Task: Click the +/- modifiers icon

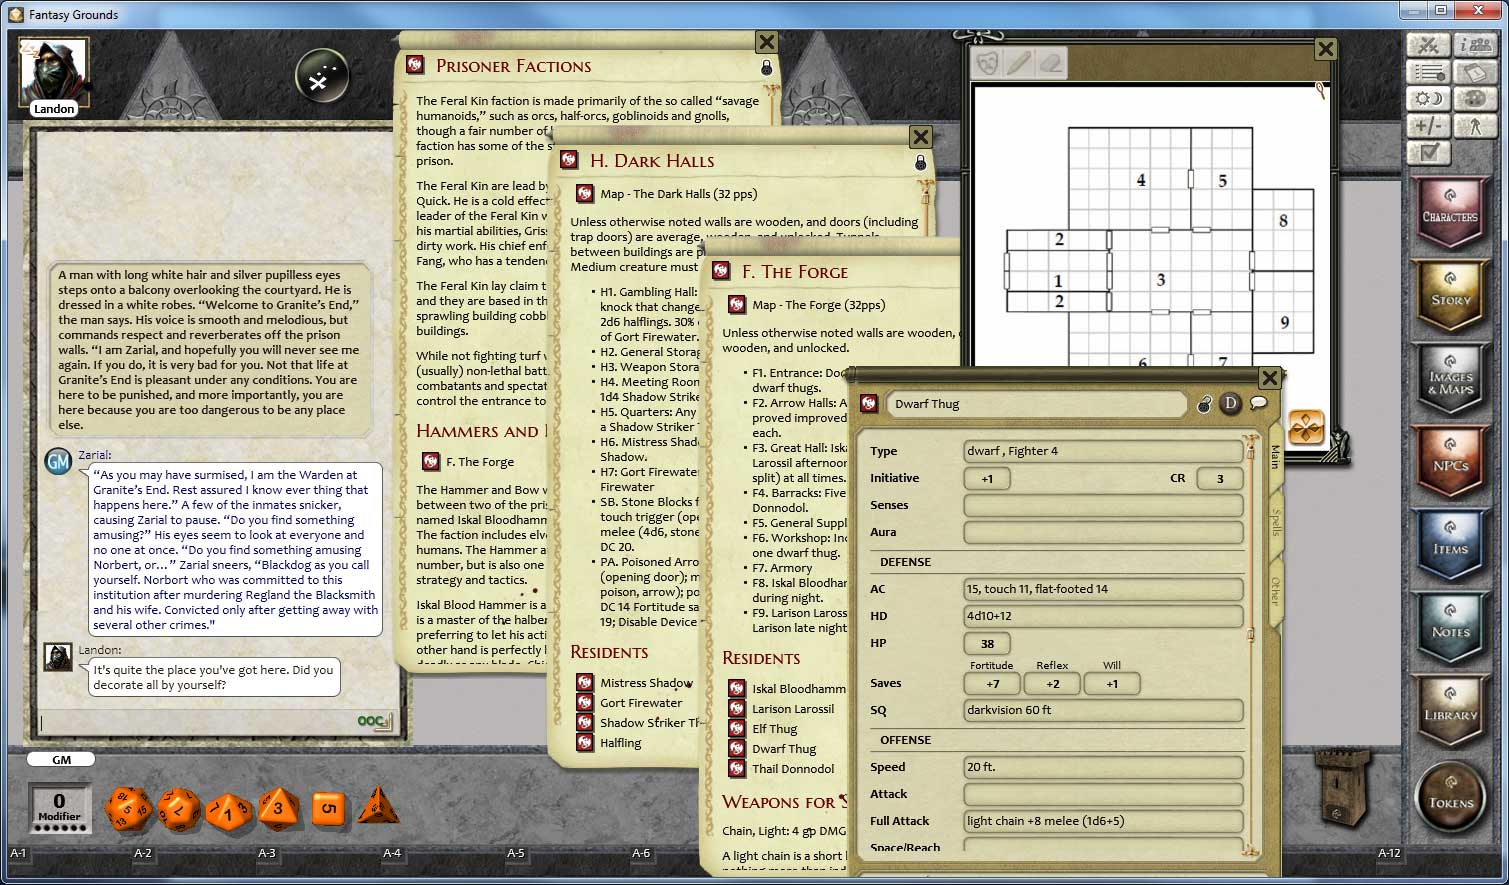Action: point(1428,125)
